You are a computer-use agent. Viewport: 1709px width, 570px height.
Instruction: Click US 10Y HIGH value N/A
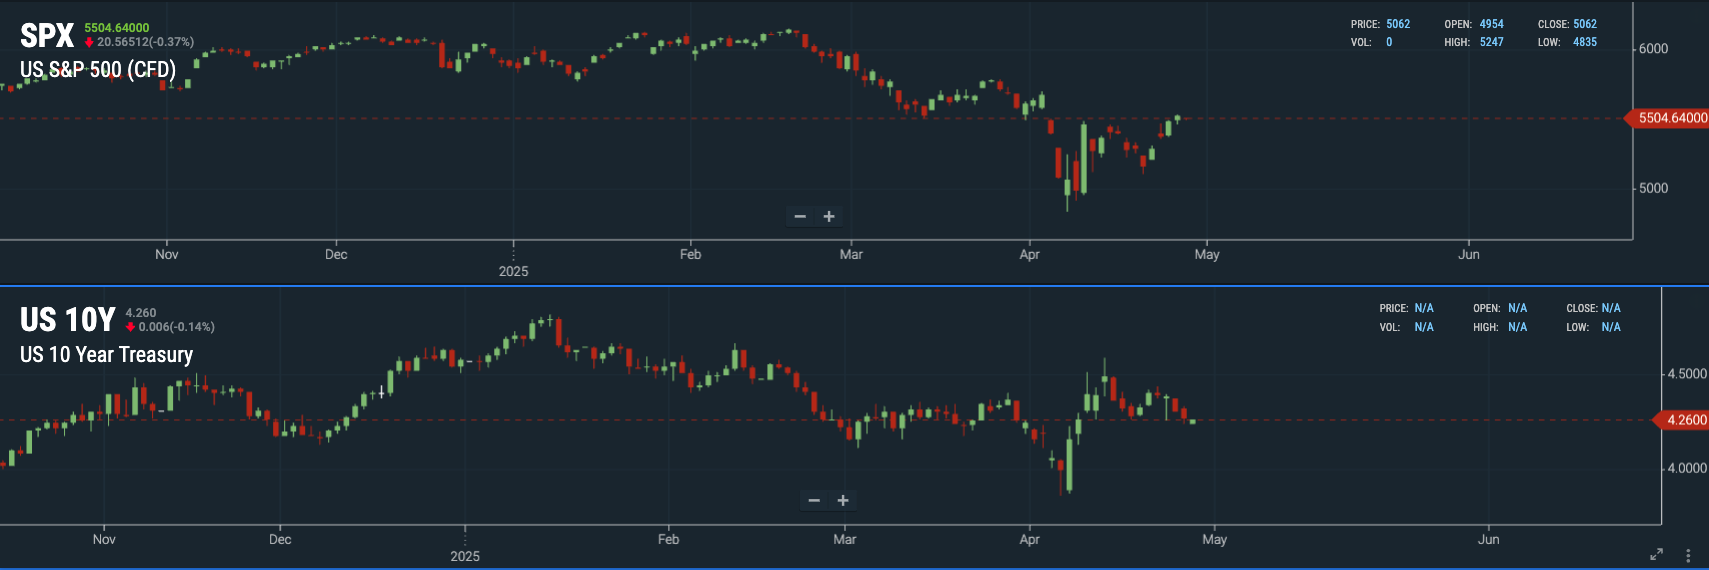tap(1517, 327)
